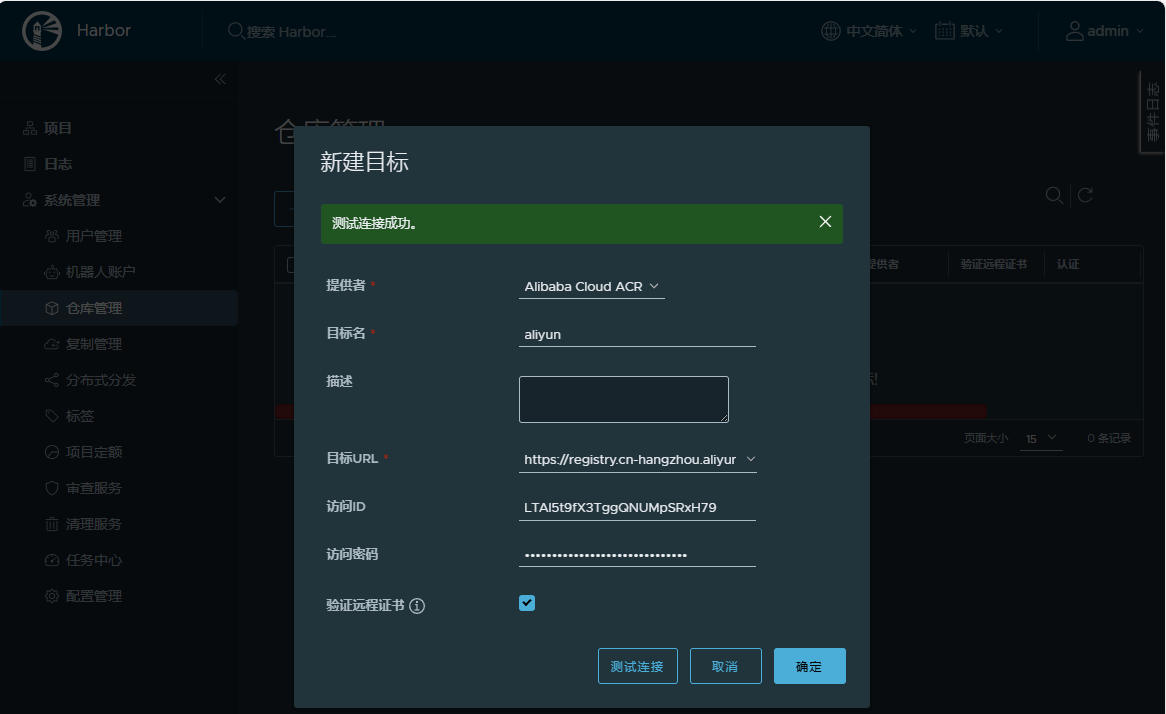The width and height of the screenshot is (1166, 714).
Task: Open the 提供者 Alibaba Cloud ACR dropdown
Action: tap(592, 286)
